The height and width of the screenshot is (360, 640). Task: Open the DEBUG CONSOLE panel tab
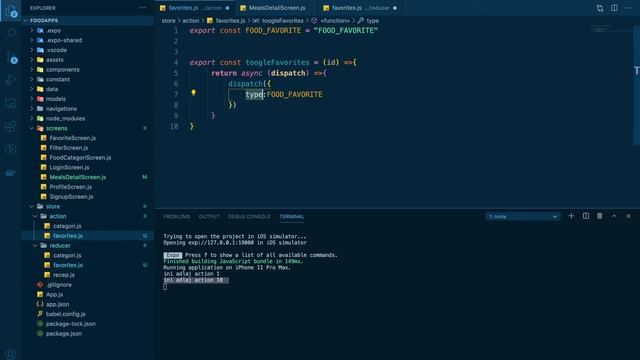tap(249, 216)
